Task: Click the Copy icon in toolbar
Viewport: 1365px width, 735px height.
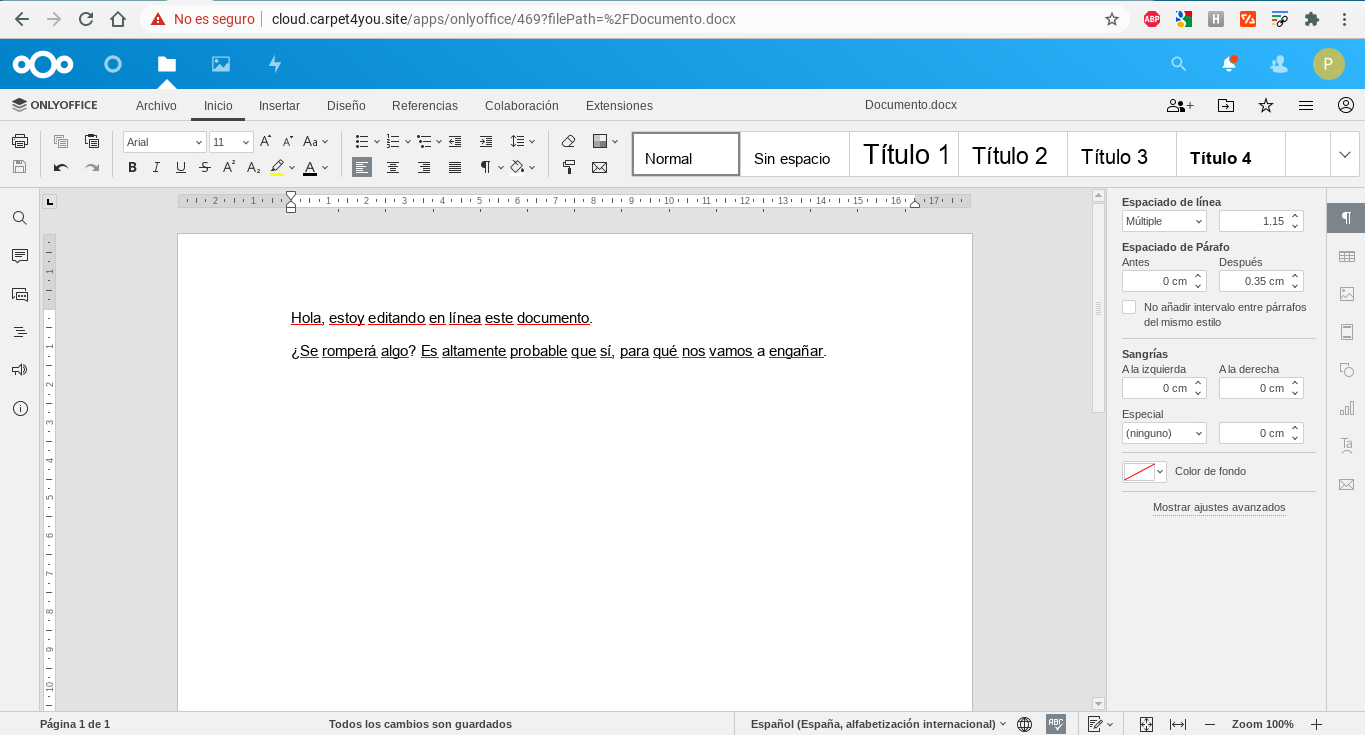Action: 61,141
